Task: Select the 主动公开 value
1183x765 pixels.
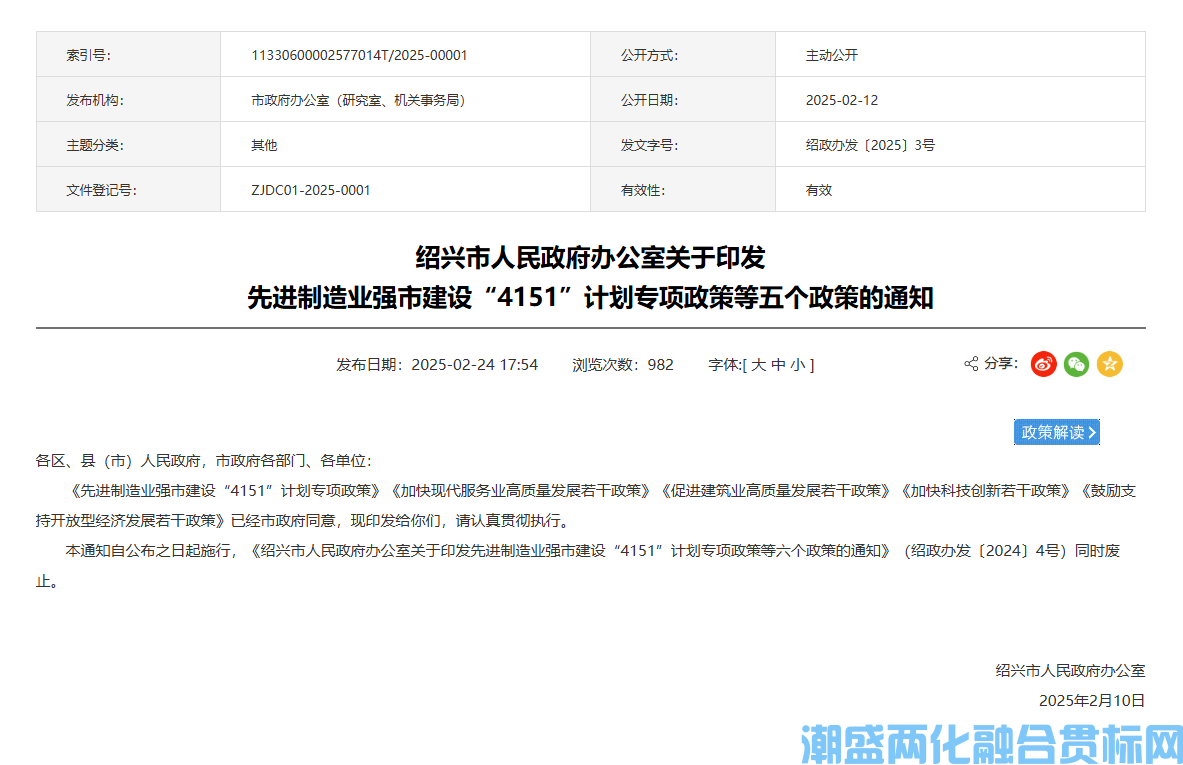Action: click(x=831, y=55)
